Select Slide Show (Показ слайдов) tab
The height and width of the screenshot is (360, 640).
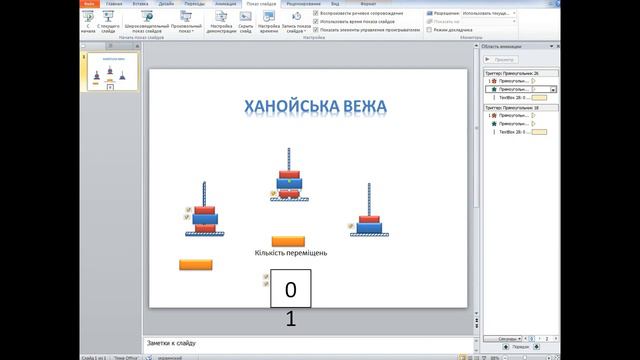(261, 4)
